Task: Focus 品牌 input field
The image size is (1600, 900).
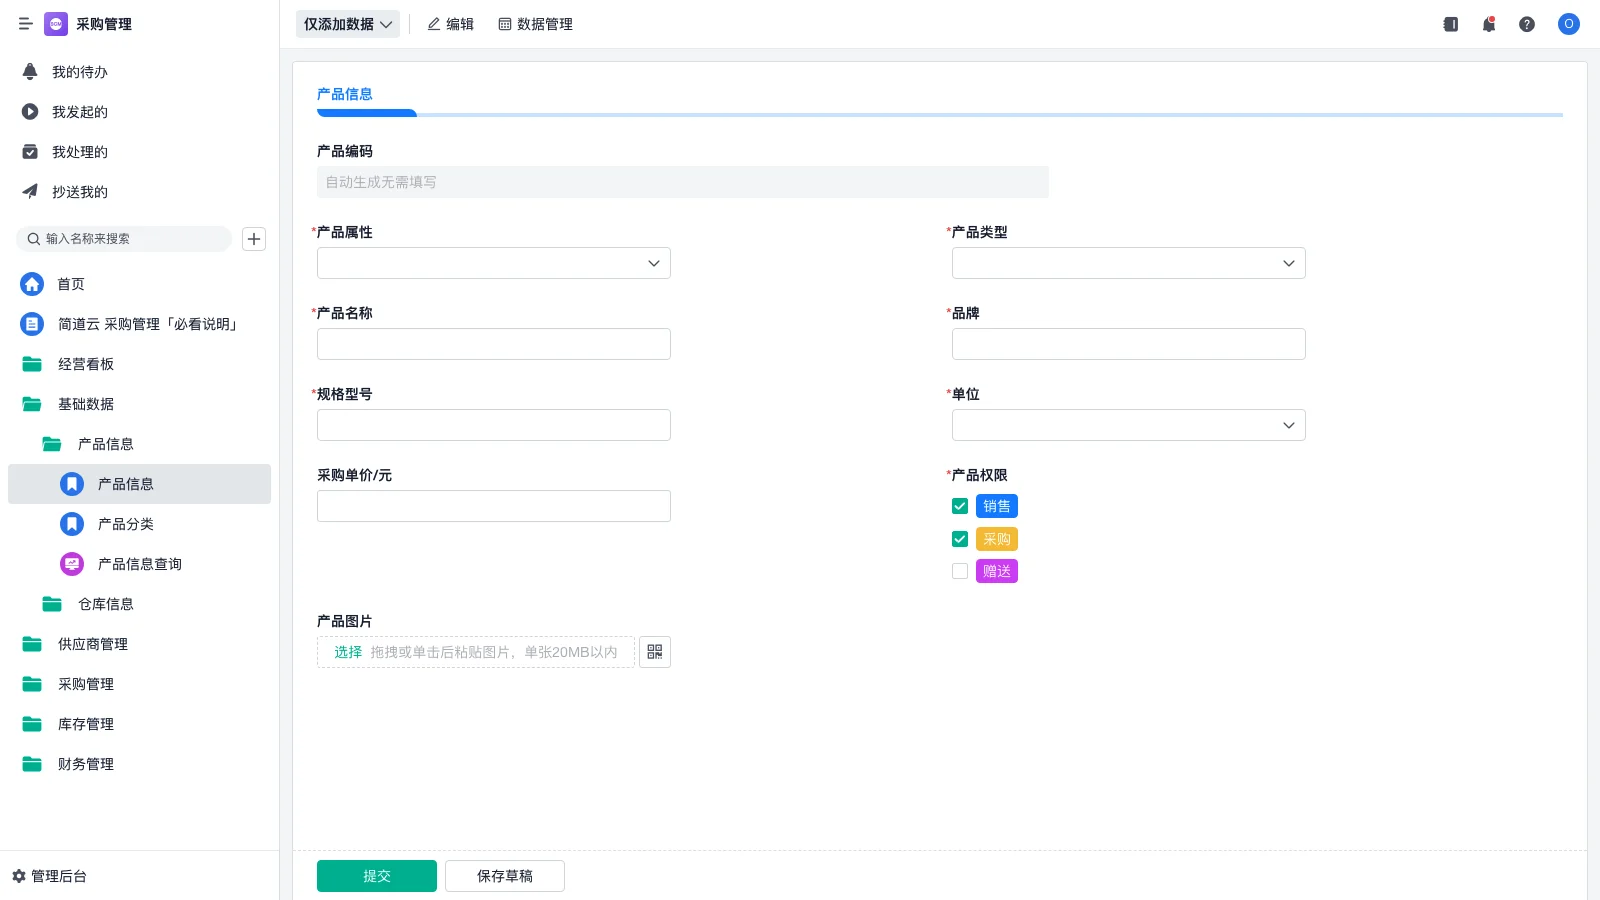Action: pos(1129,344)
